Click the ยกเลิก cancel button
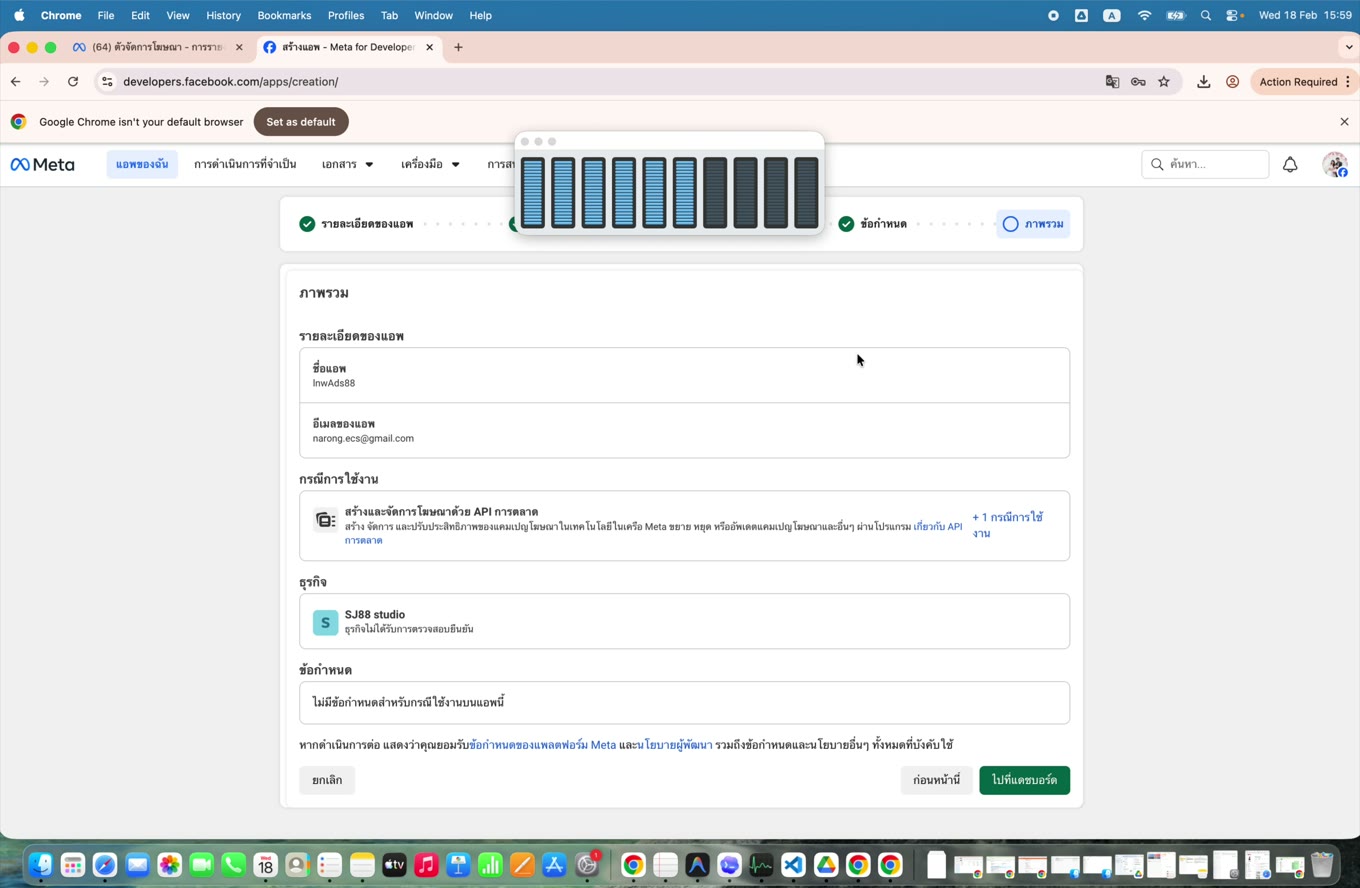This screenshot has height=888, width=1360. tap(327, 780)
